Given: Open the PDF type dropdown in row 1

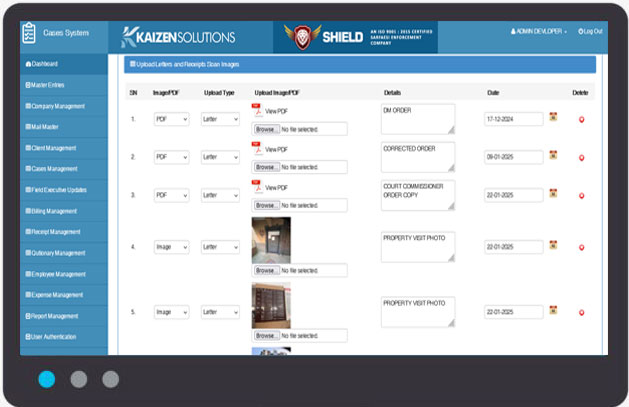Looking at the screenshot, I should click(x=171, y=119).
